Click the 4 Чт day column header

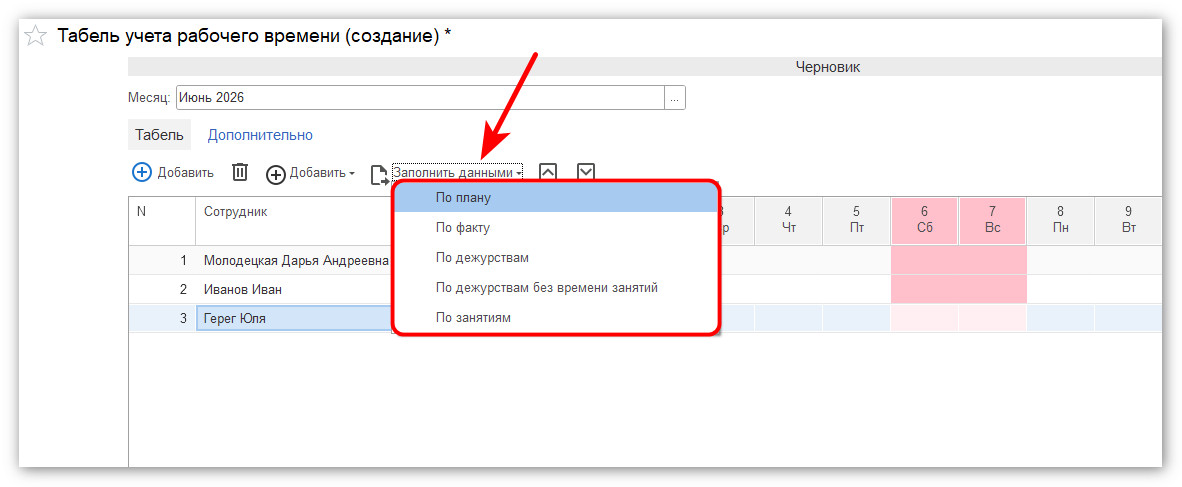(x=789, y=220)
